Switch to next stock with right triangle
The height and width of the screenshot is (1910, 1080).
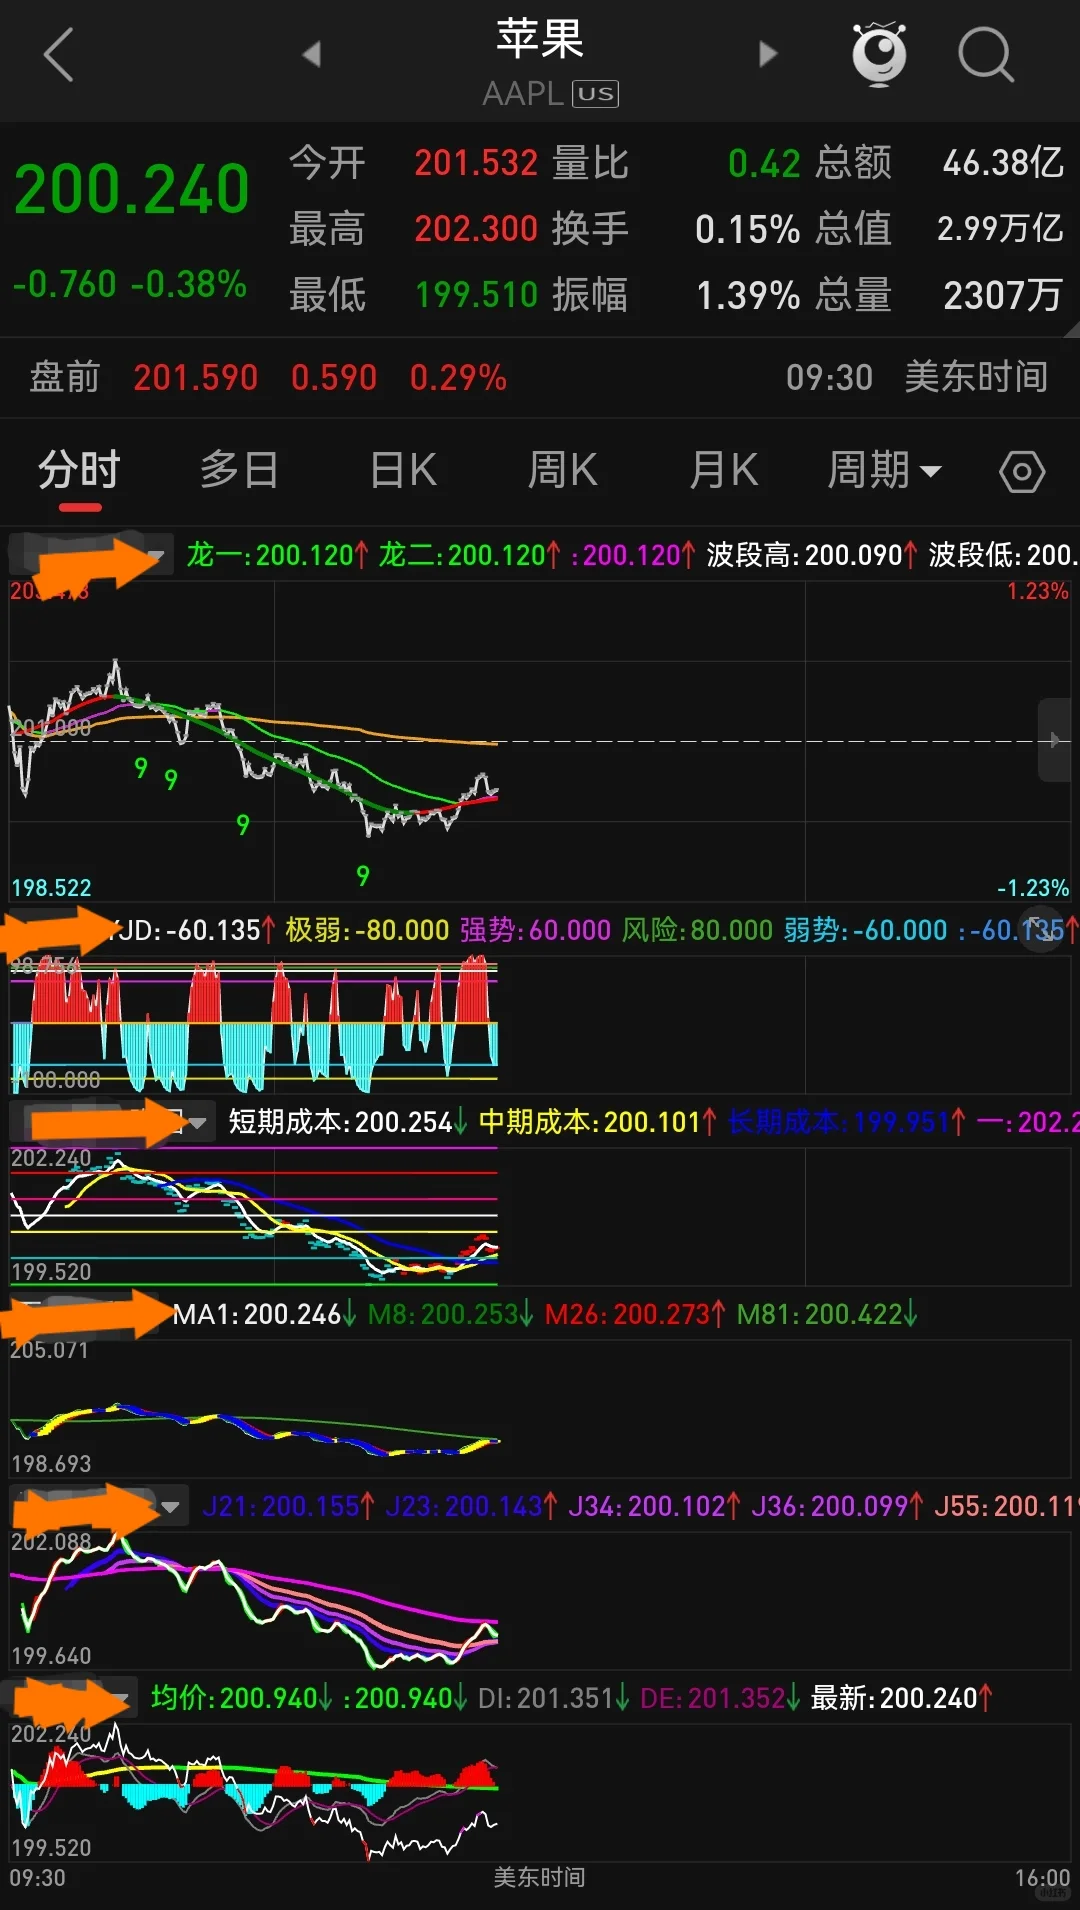point(768,54)
